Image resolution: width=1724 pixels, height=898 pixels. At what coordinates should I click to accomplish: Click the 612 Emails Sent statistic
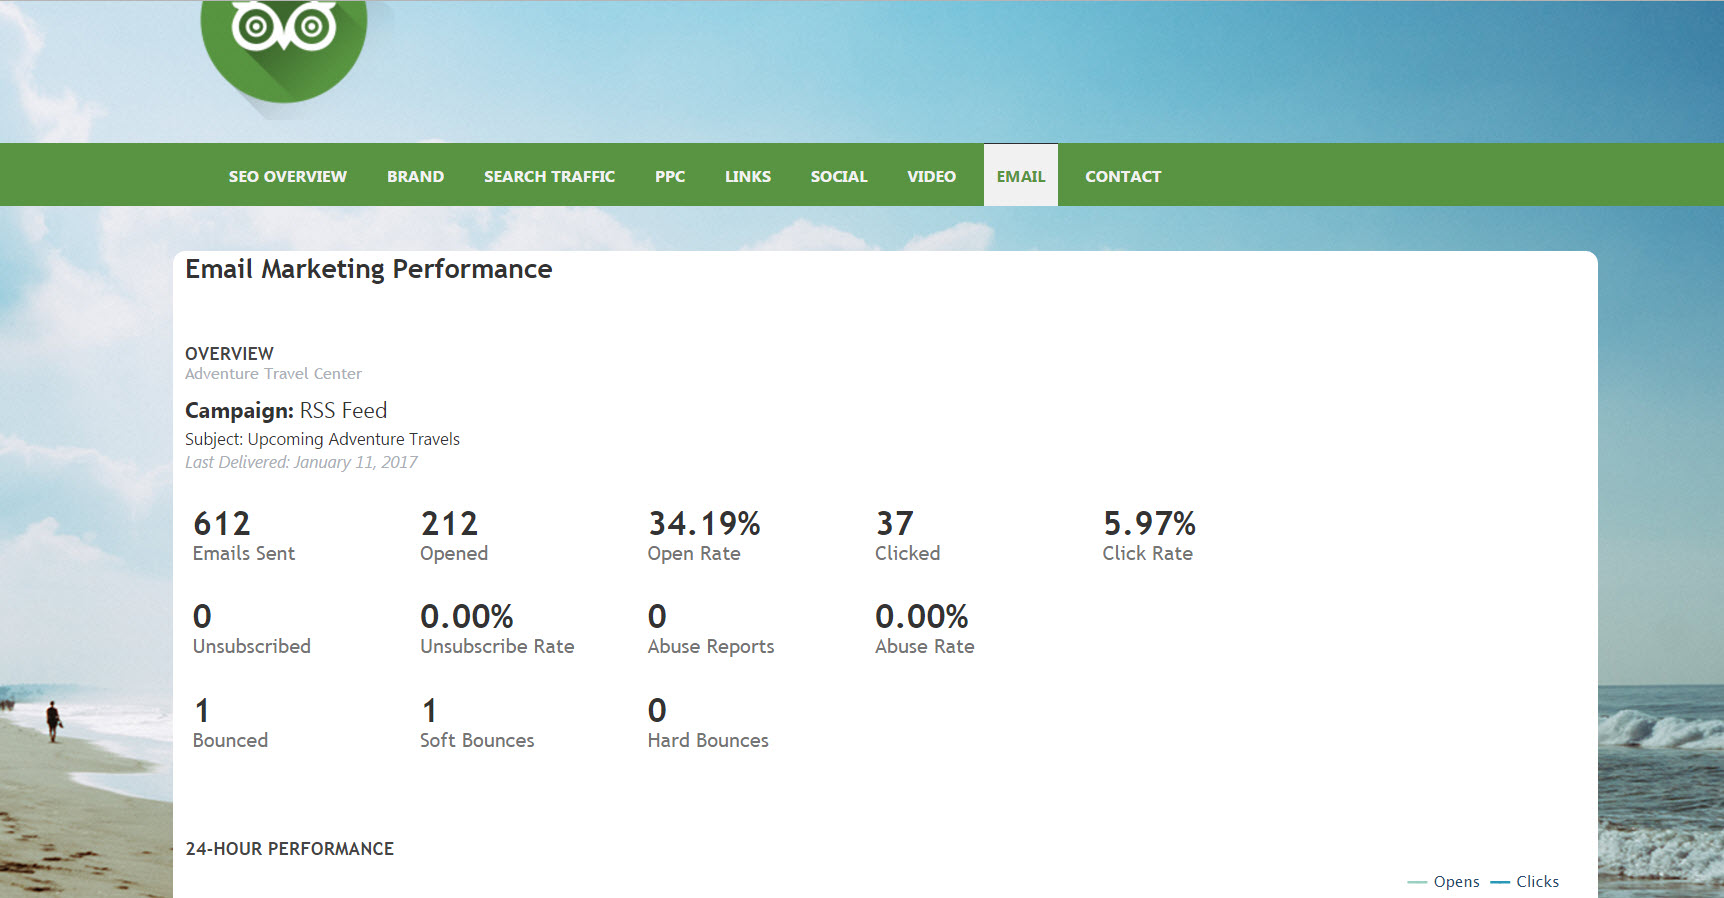tap(222, 524)
